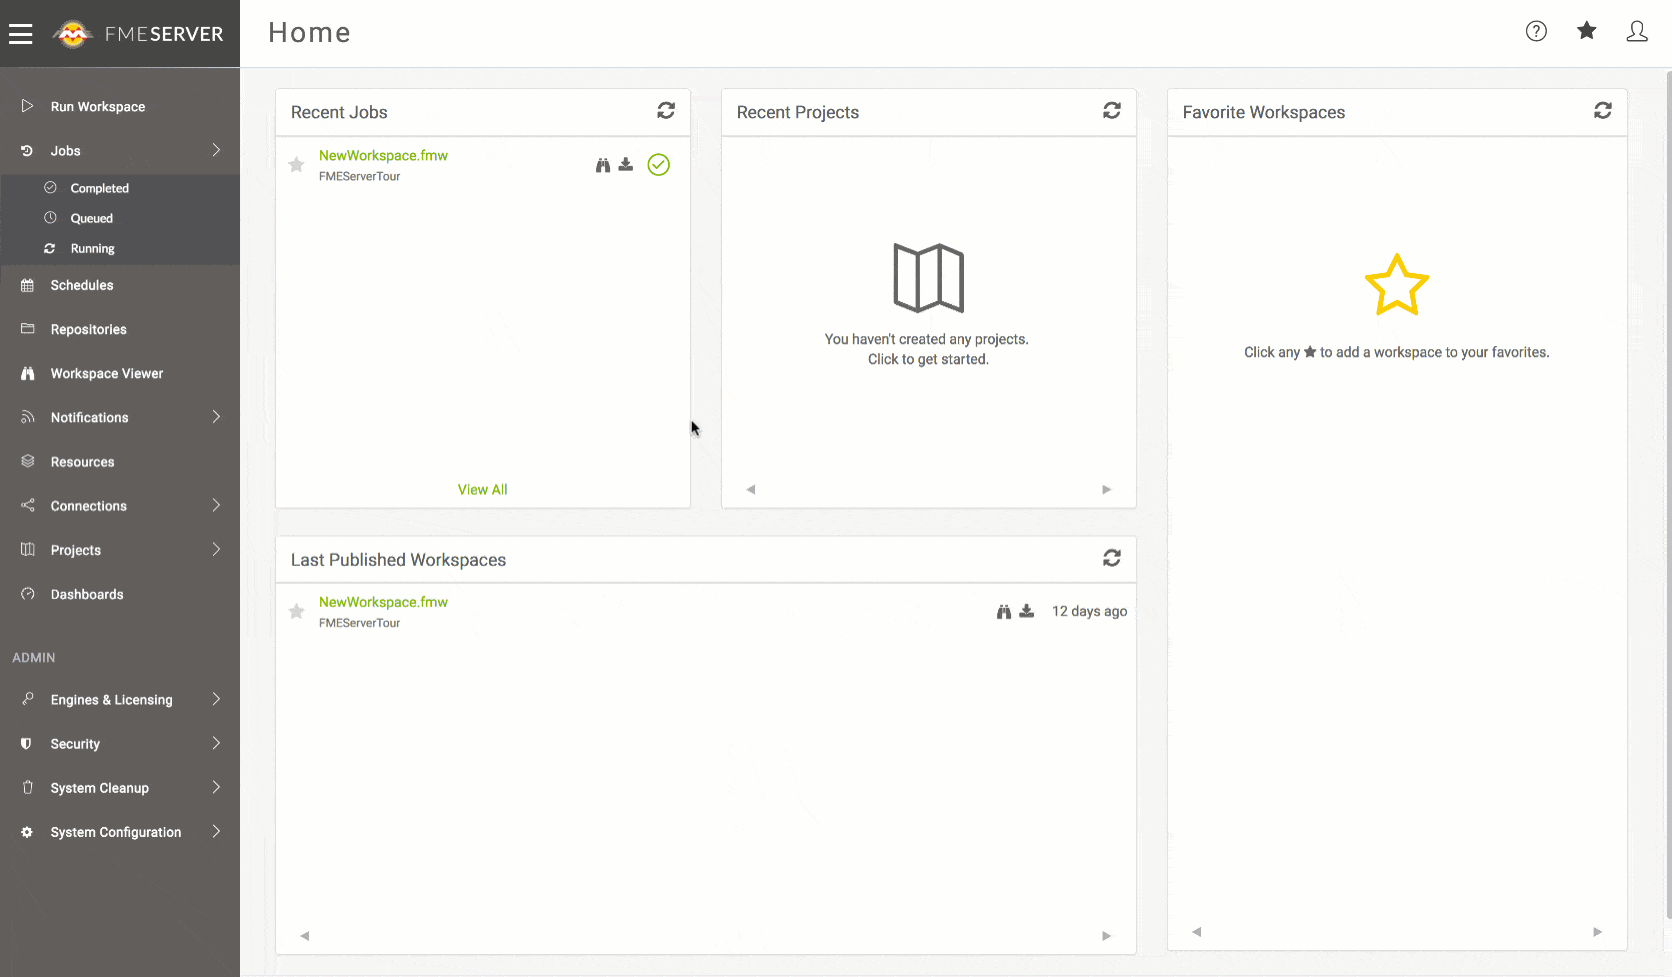This screenshot has height=977, width=1672.
Task: Click the page vertical scrollbar
Action: 1667,495
